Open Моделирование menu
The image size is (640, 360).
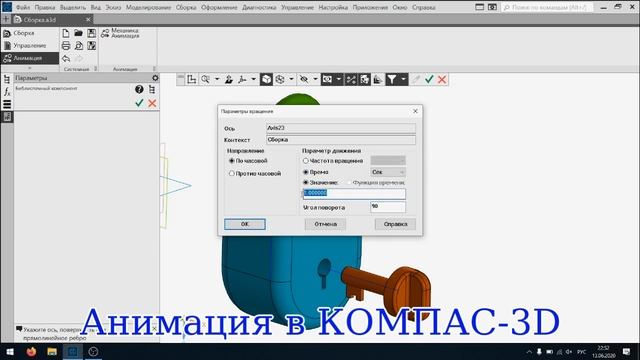[149, 7]
